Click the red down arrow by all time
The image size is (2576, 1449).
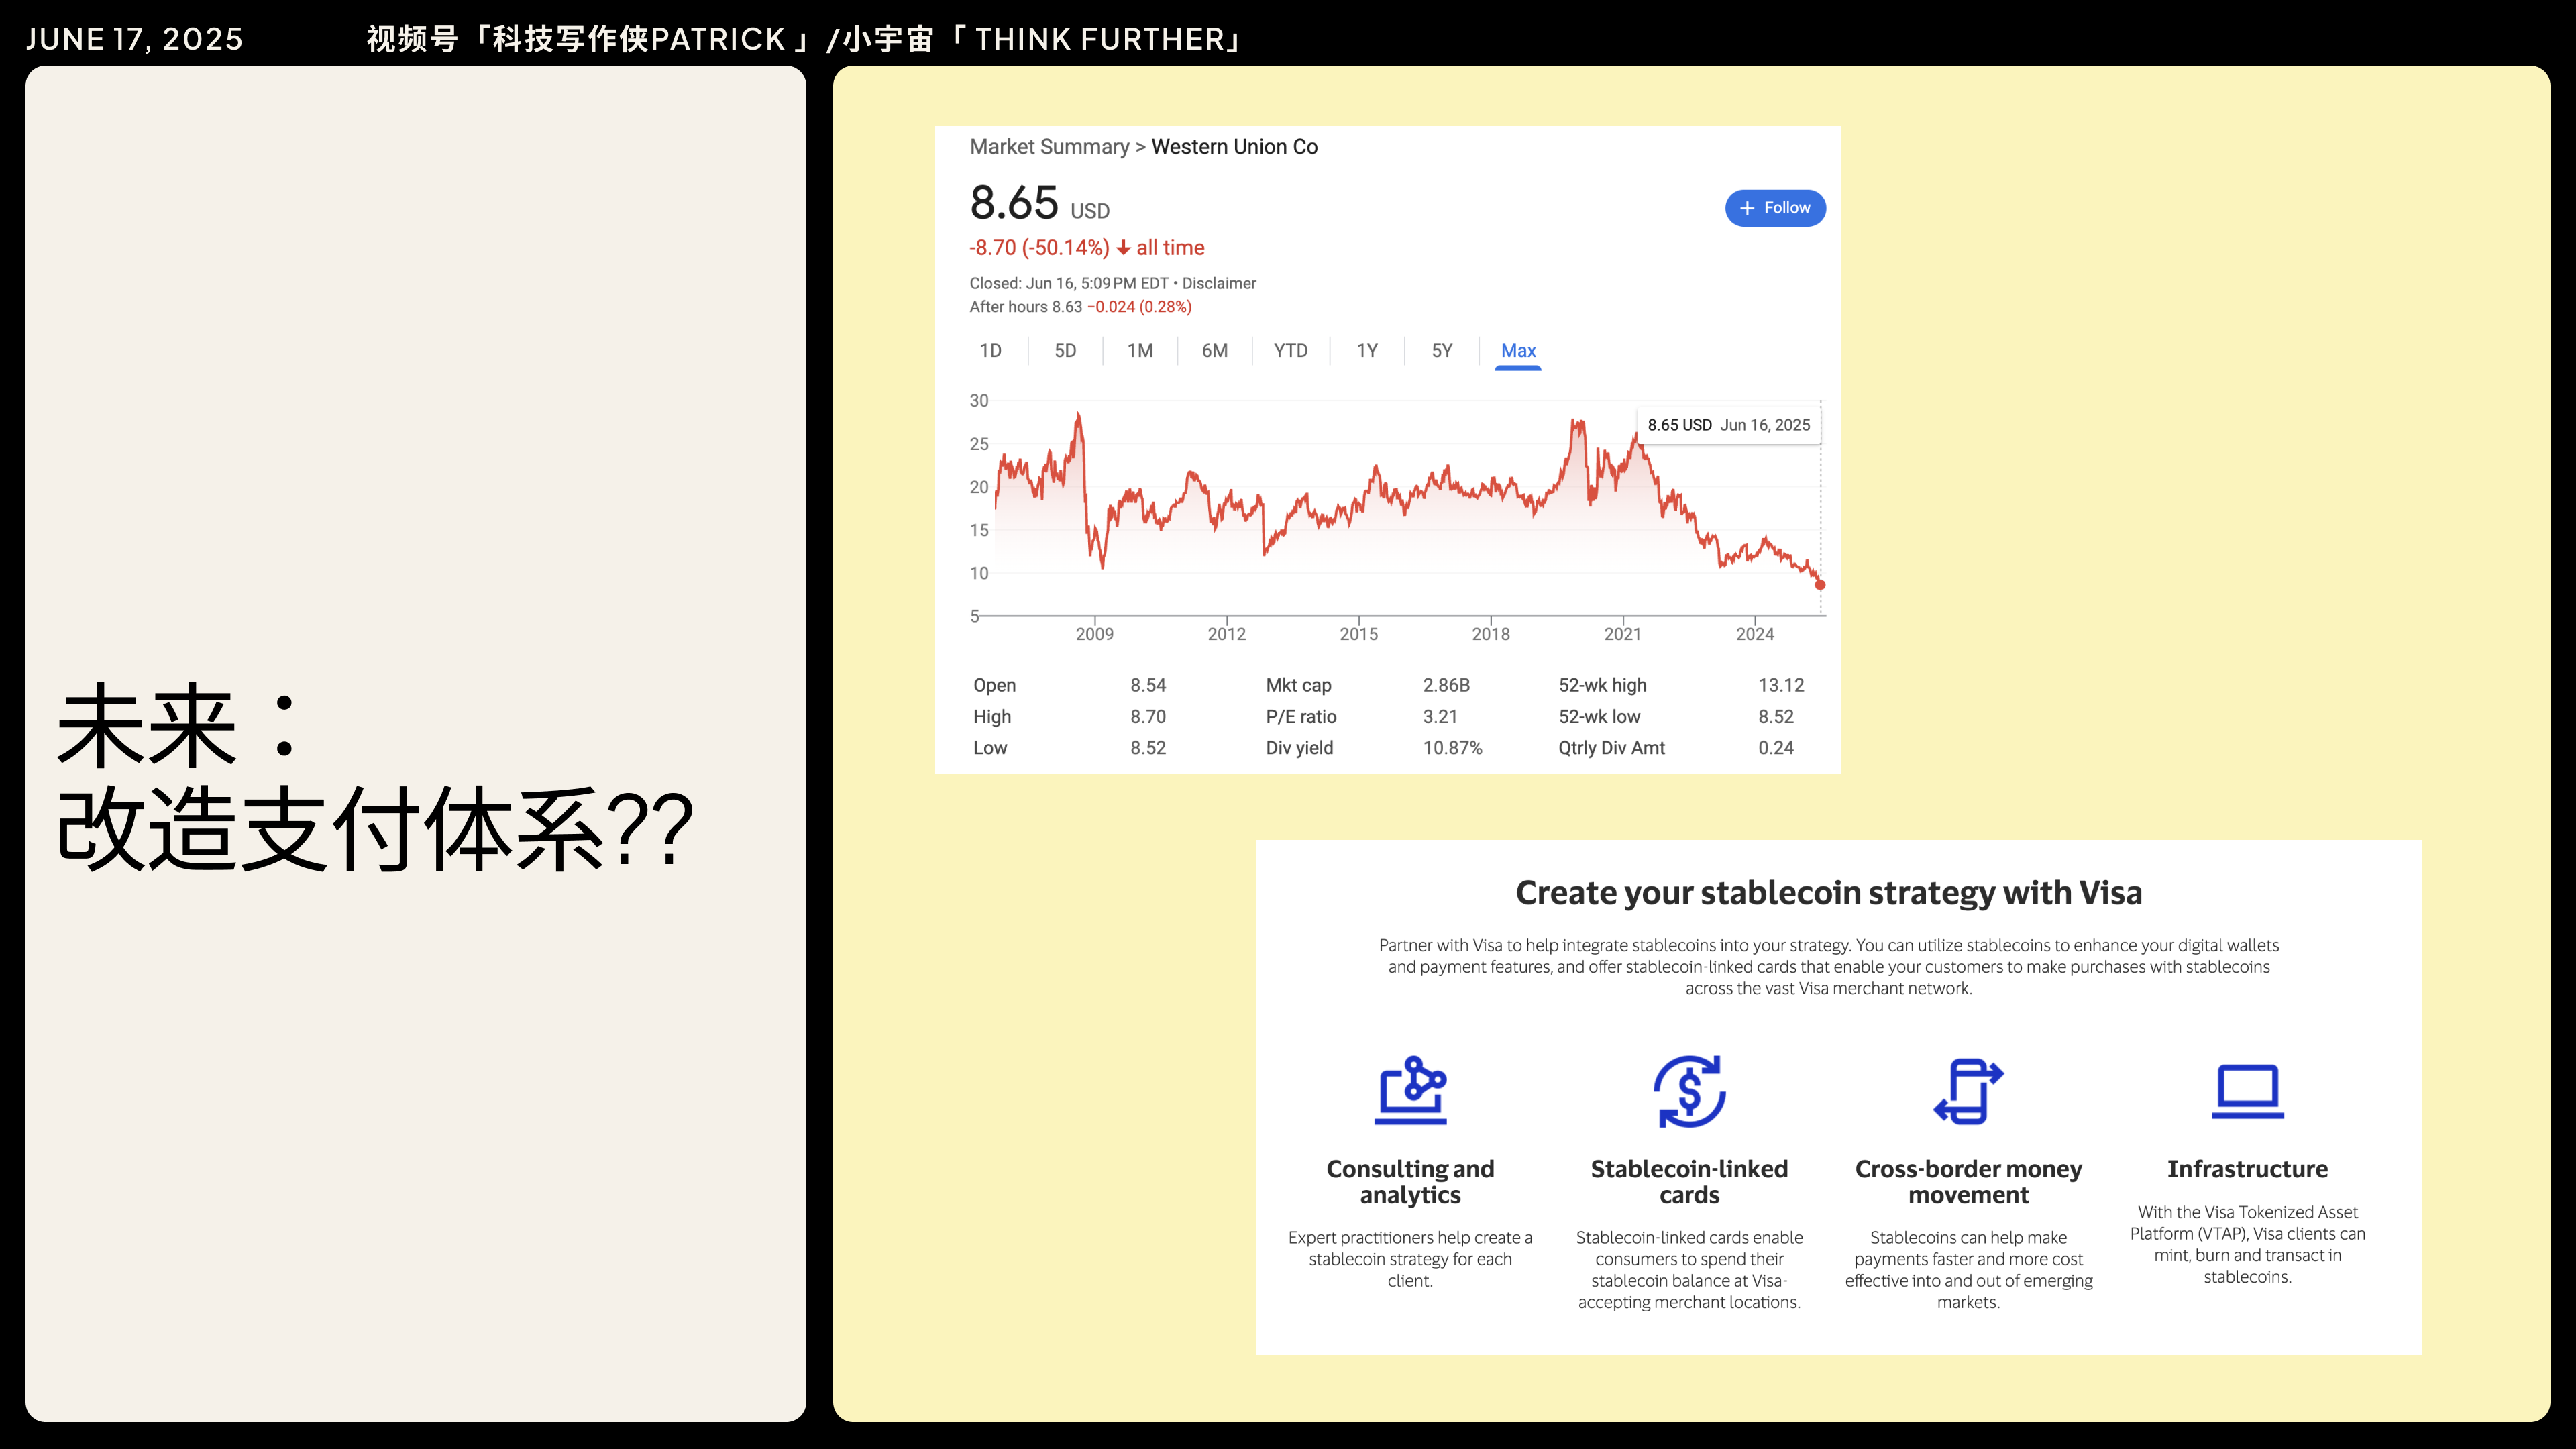(x=1124, y=248)
